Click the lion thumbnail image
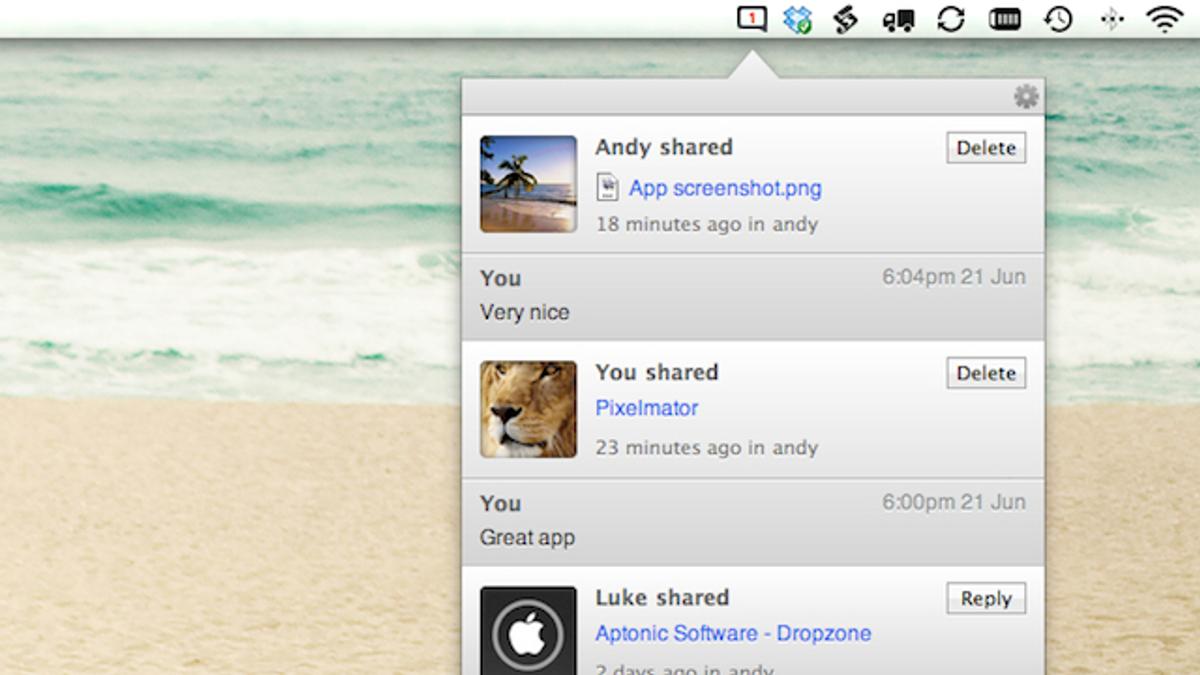Screen dimensions: 1200x675 [528, 409]
